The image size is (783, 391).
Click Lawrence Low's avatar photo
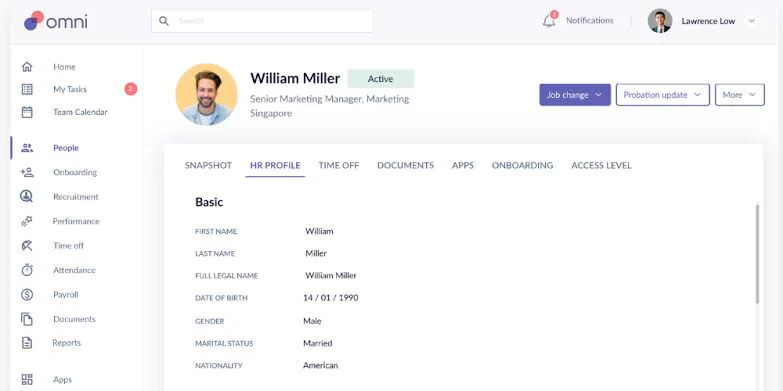click(660, 21)
